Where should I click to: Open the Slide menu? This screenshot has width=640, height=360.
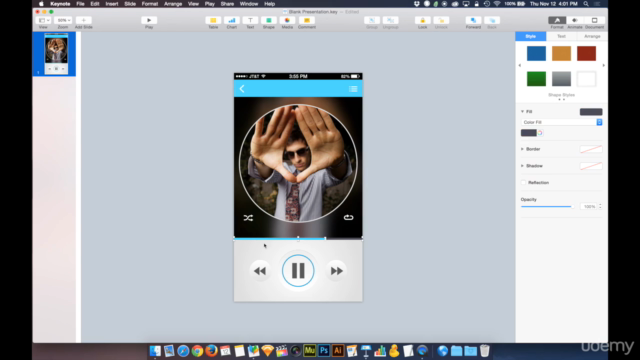130,4
